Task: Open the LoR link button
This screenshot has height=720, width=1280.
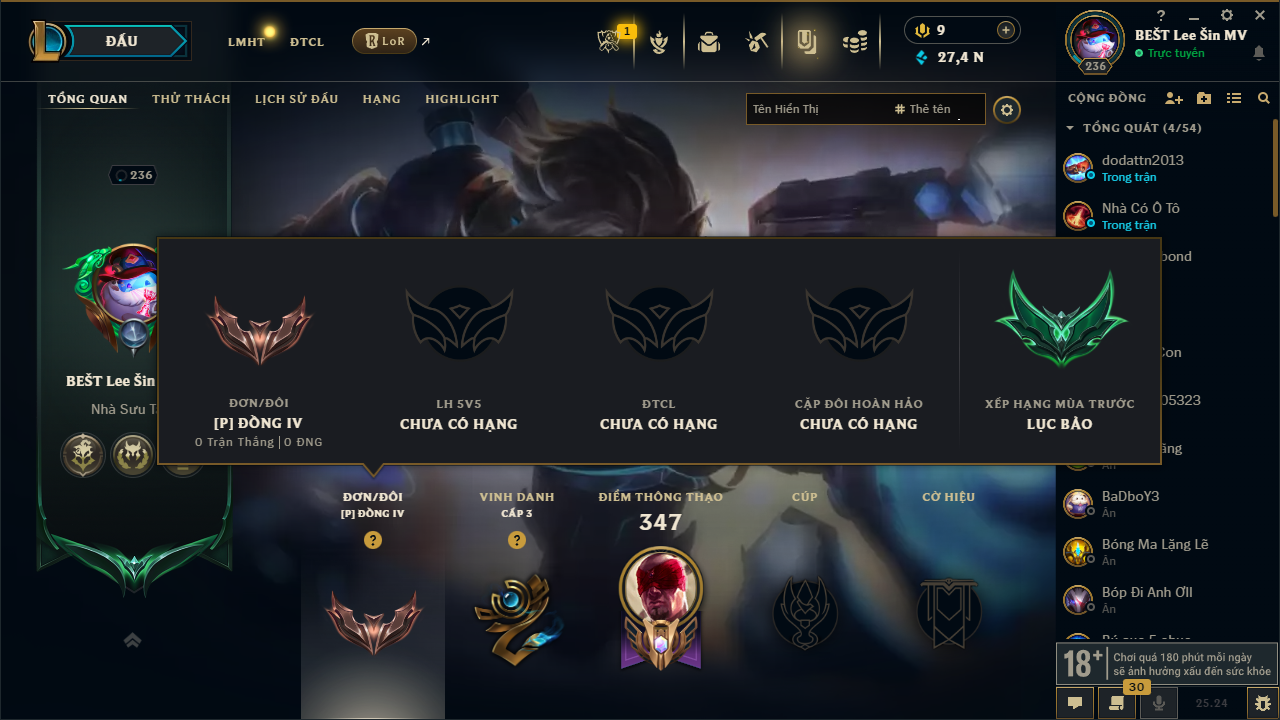Action: point(384,41)
